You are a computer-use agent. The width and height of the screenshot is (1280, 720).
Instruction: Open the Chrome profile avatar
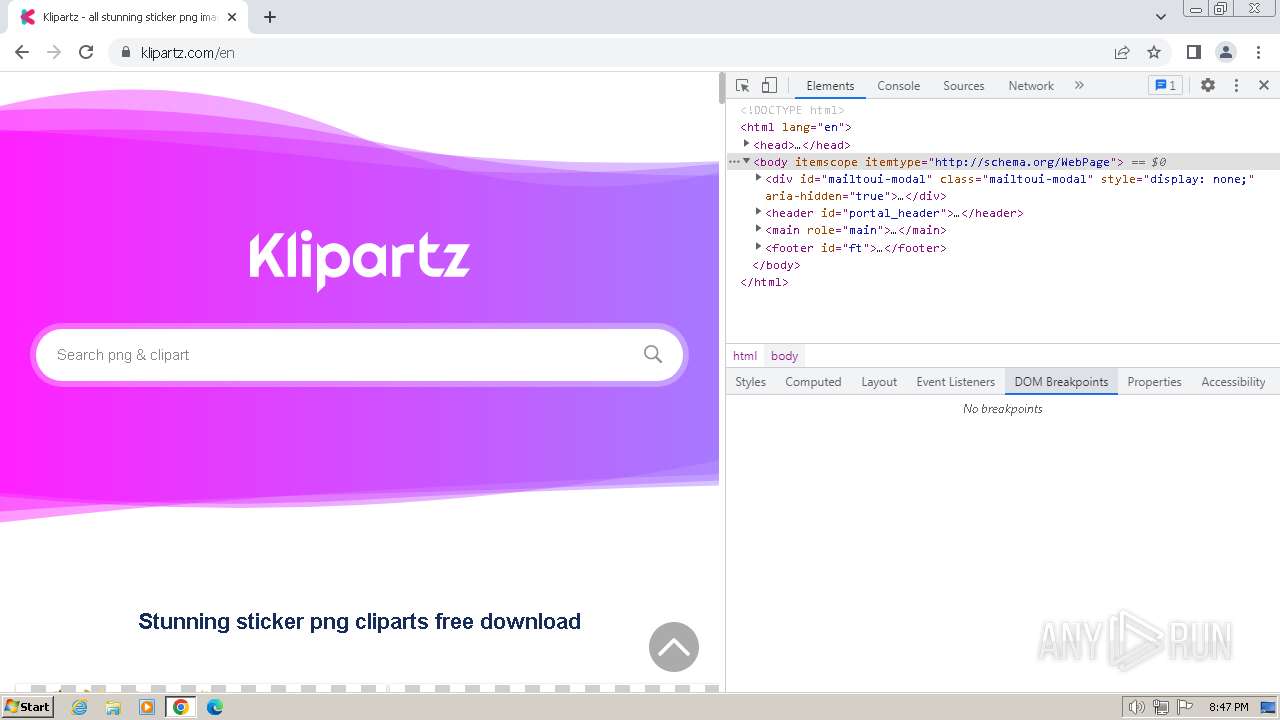[1225, 52]
